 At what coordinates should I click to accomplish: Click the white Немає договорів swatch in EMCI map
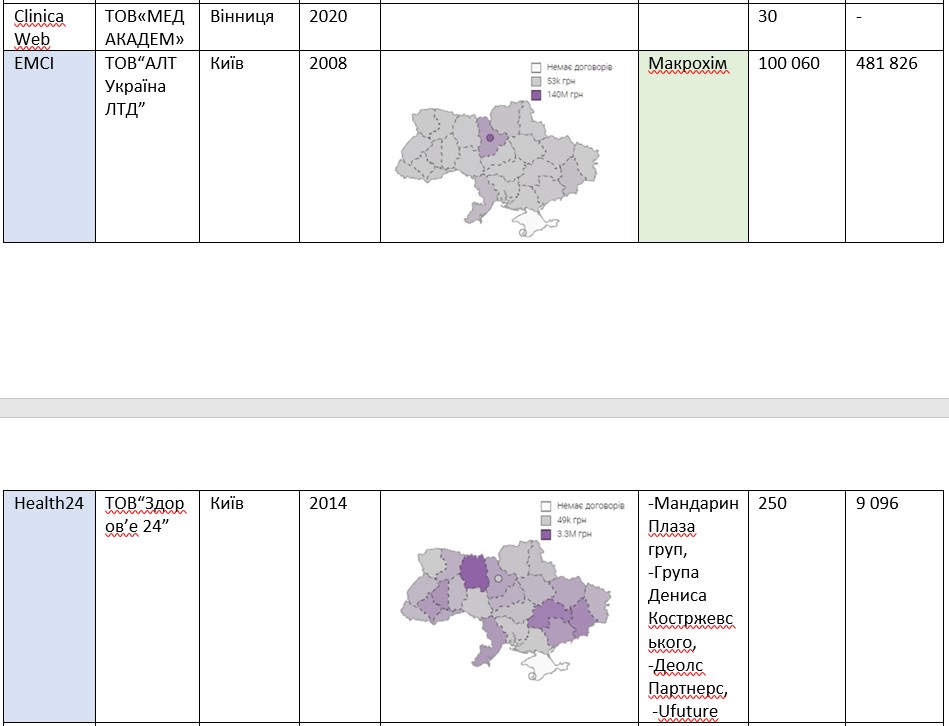(x=535, y=68)
